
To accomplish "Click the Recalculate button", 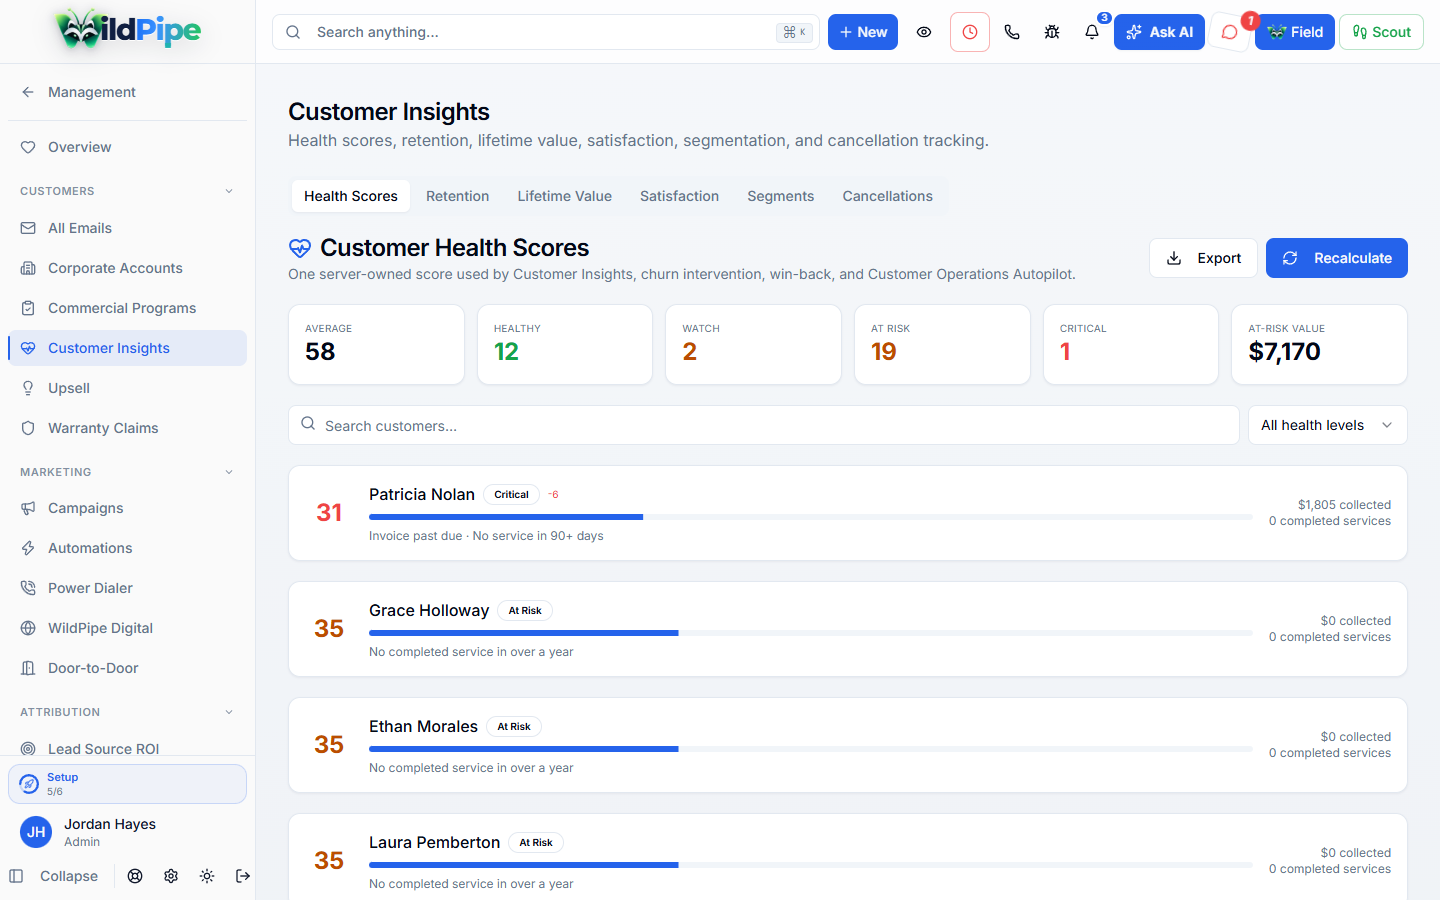I will pos(1337,258).
